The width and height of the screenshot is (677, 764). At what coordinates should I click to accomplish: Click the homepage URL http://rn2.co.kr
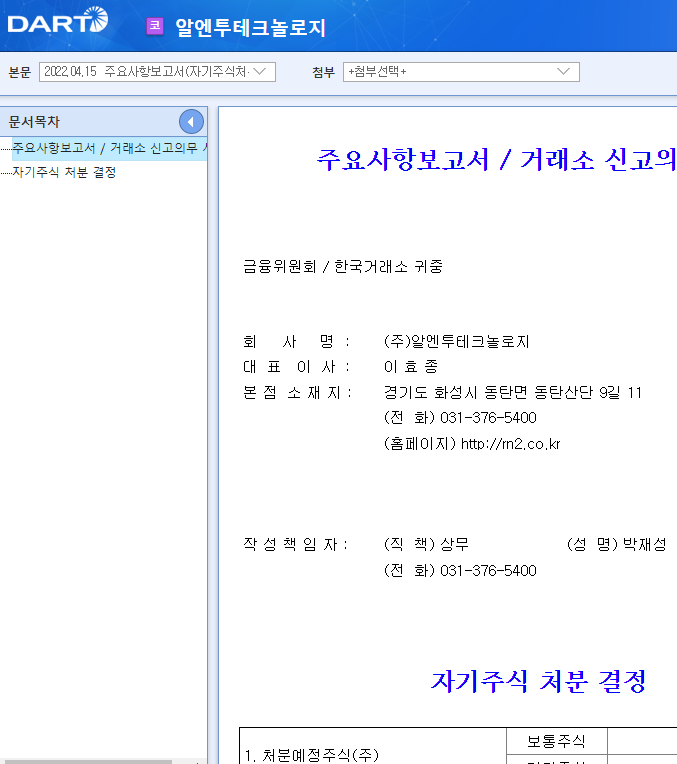click(510, 444)
